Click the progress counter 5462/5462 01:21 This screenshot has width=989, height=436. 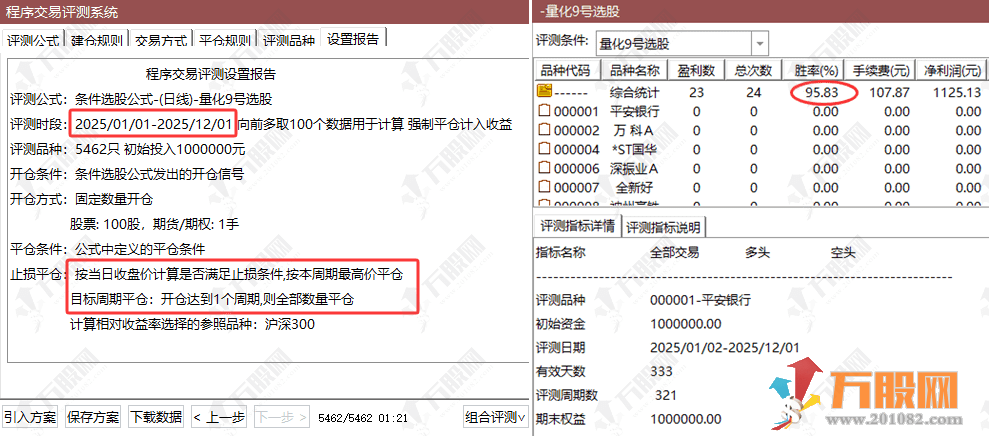[363, 418]
